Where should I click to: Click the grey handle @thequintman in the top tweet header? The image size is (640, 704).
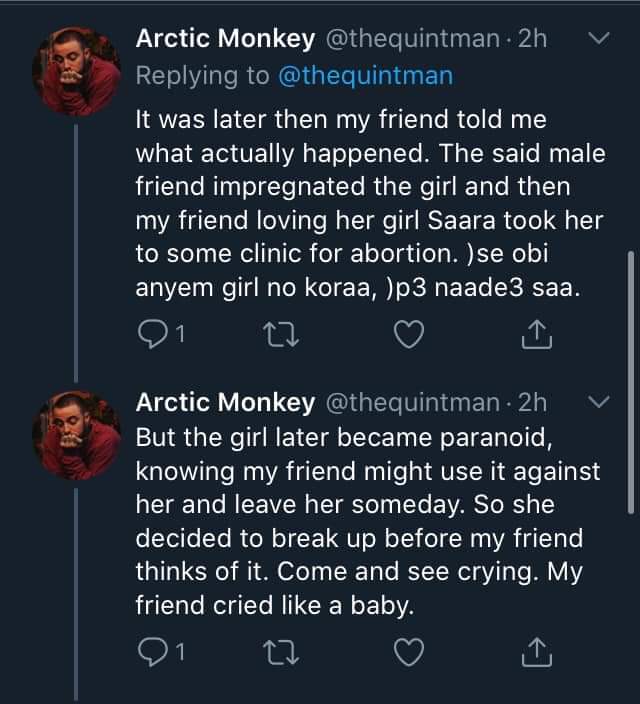pos(412,40)
